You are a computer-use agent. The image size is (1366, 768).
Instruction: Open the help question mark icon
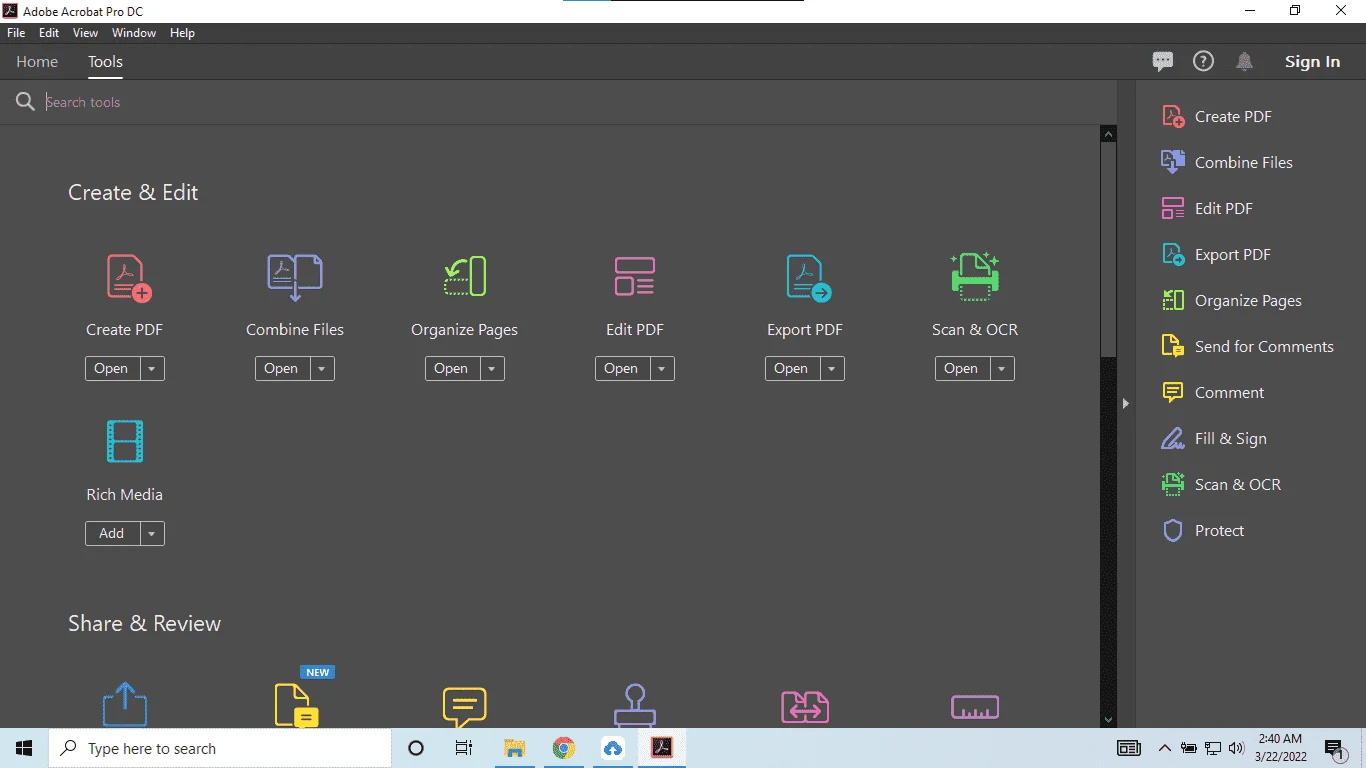pos(1203,62)
